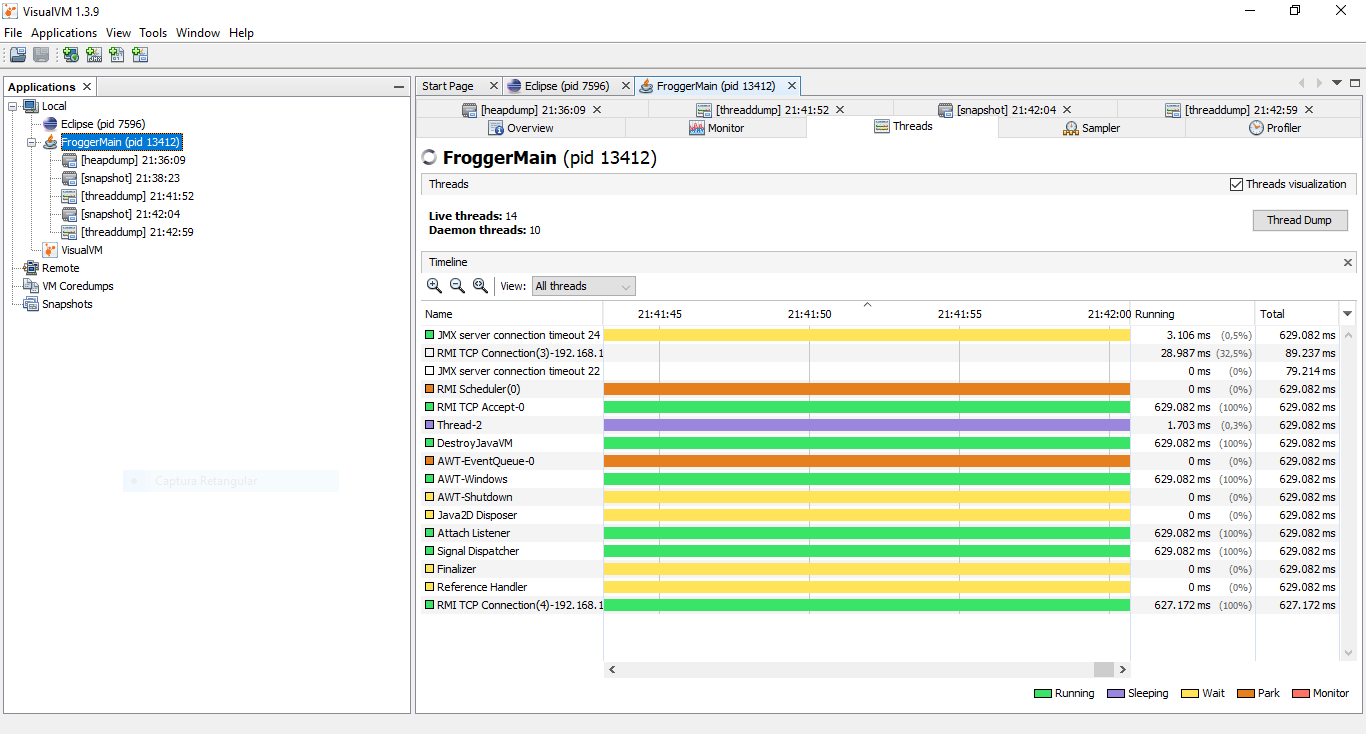Screen dimensions: 1366x734
Task: Switch to the Sampler tab
Action: tap(1091, 128)
